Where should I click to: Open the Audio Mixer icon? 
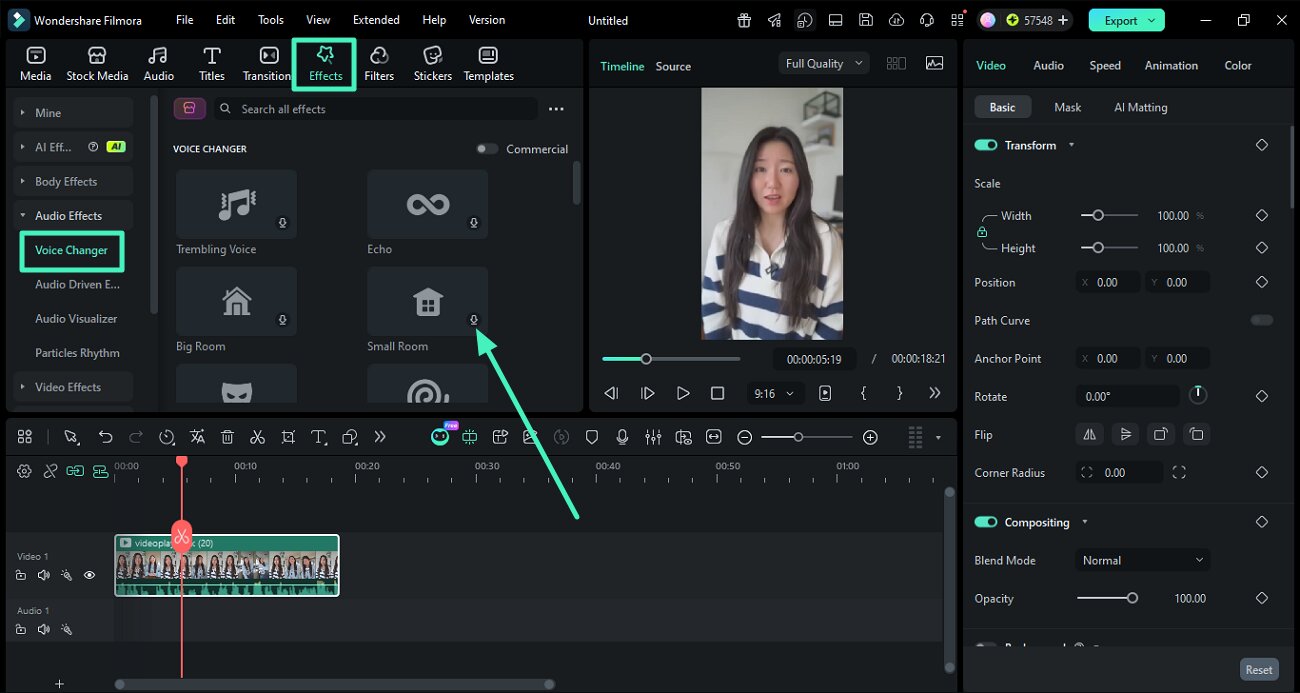pyautogui.click(x=653, y=437)
